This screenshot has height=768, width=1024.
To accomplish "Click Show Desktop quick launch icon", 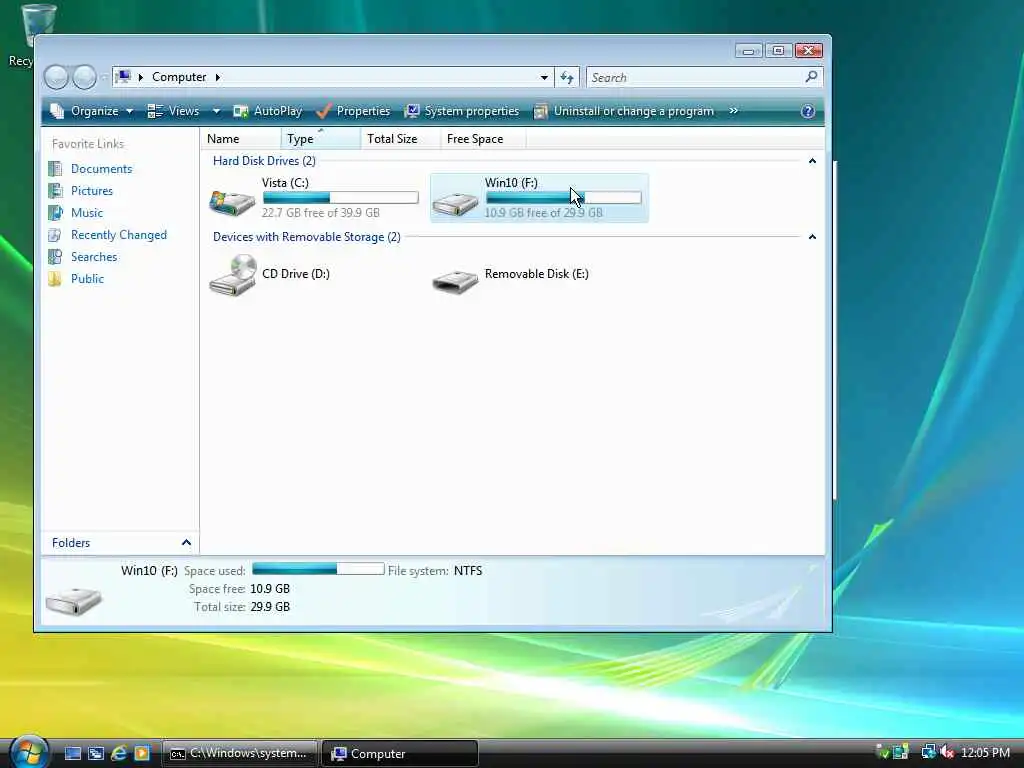I will pyautogui.click(x=72, y=754).
